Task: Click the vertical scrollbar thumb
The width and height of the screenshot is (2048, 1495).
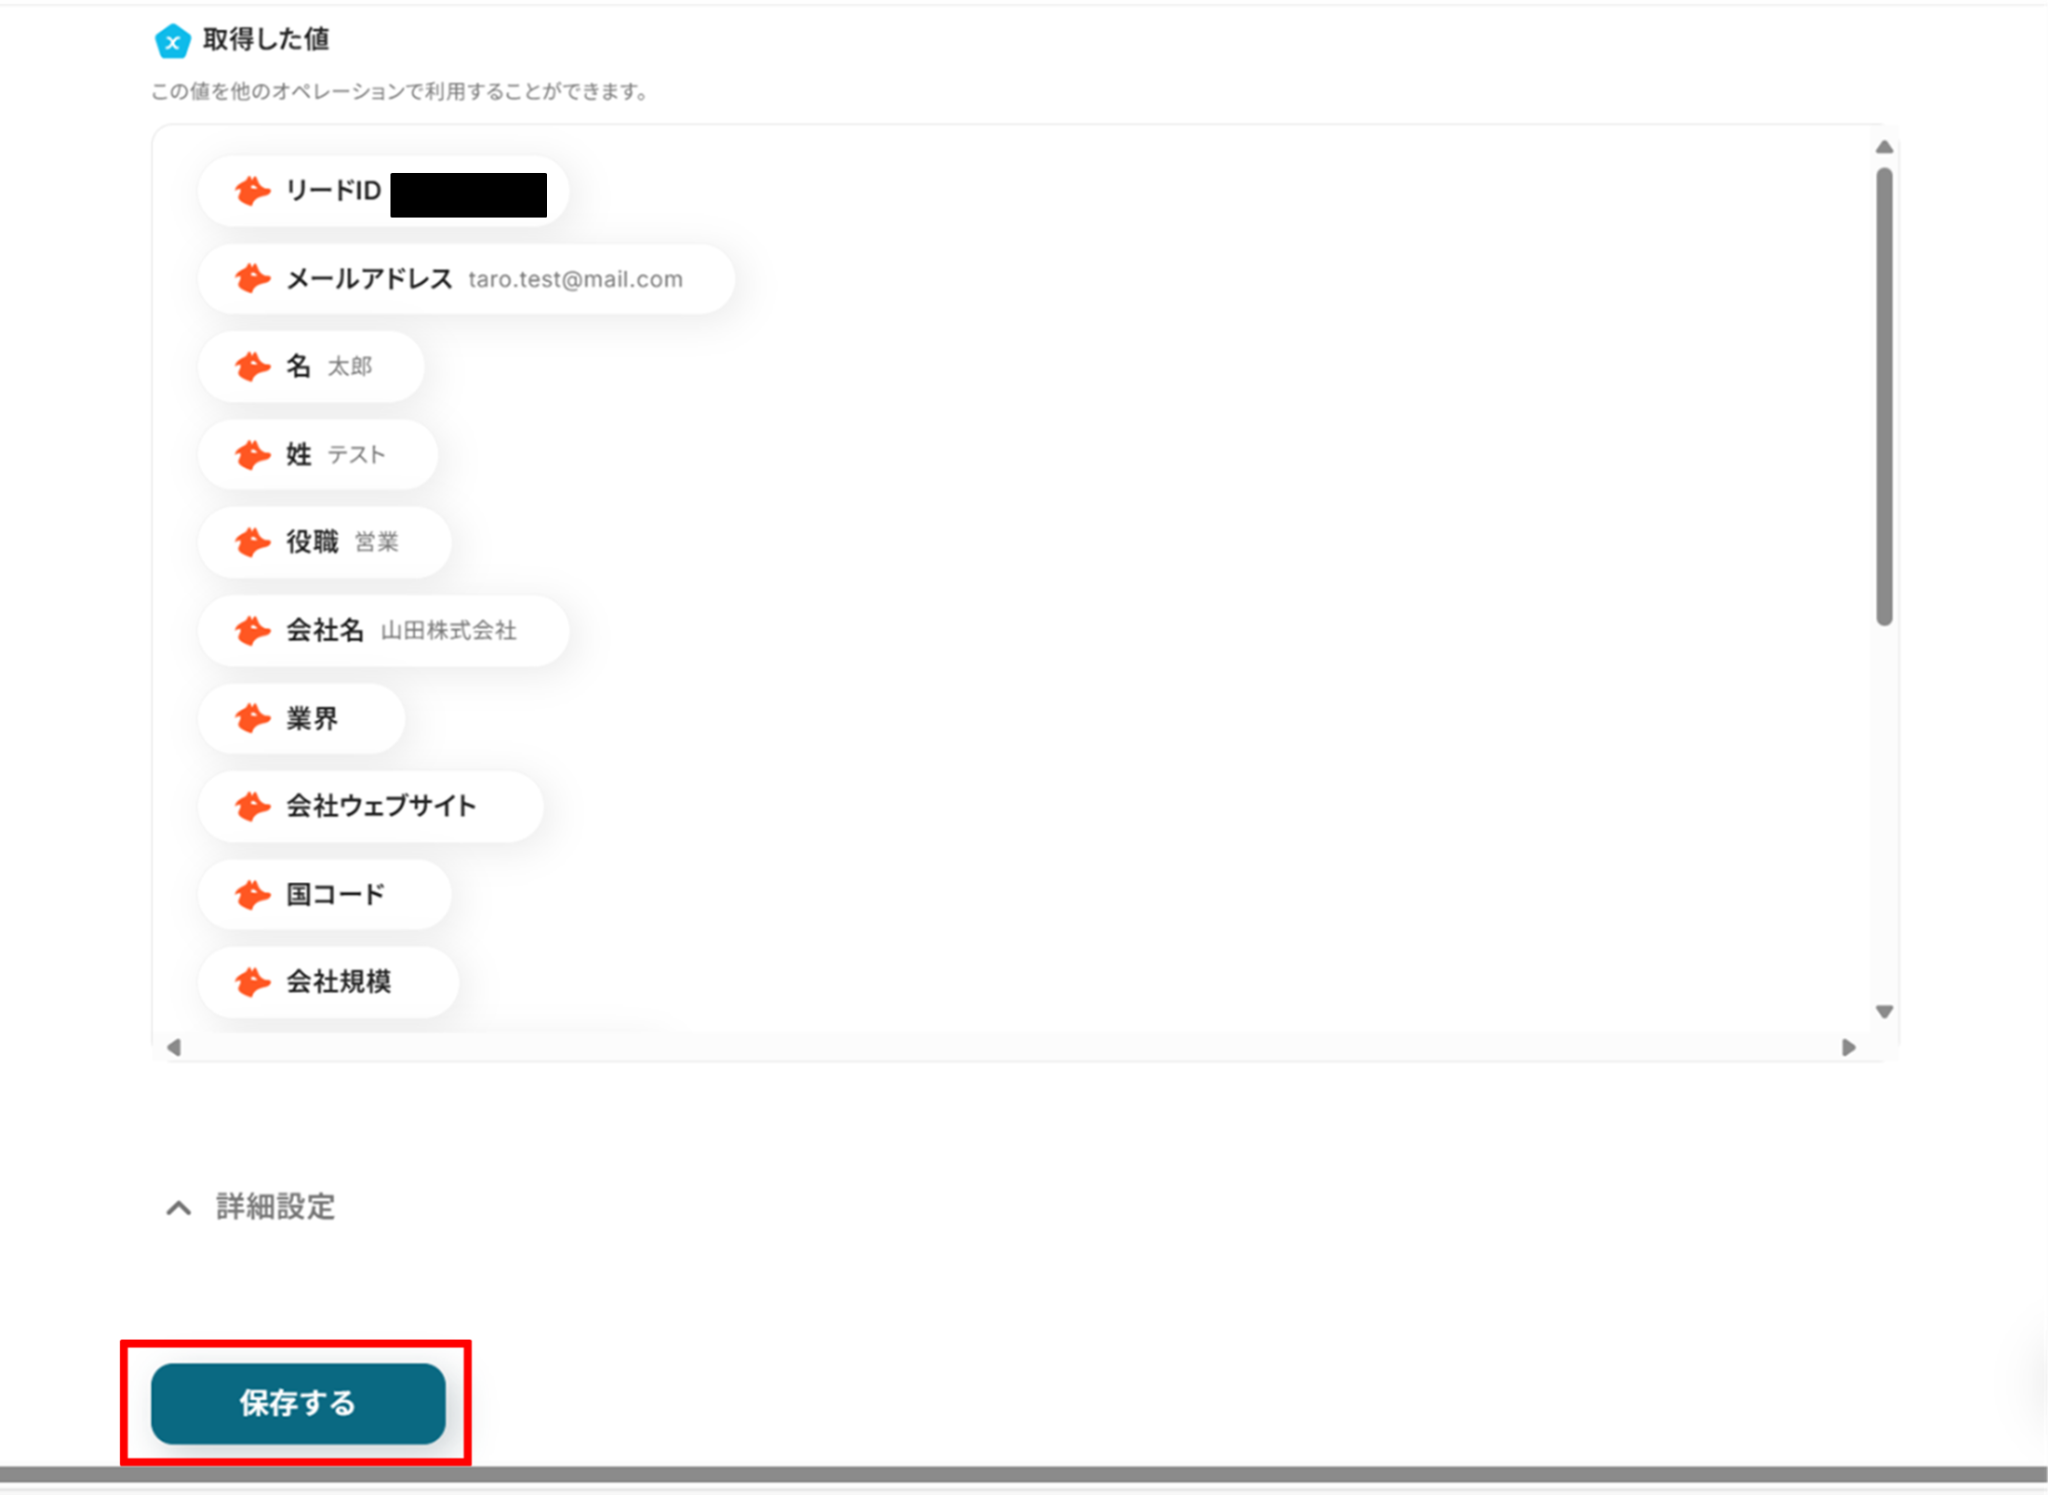Action: 1884,396
